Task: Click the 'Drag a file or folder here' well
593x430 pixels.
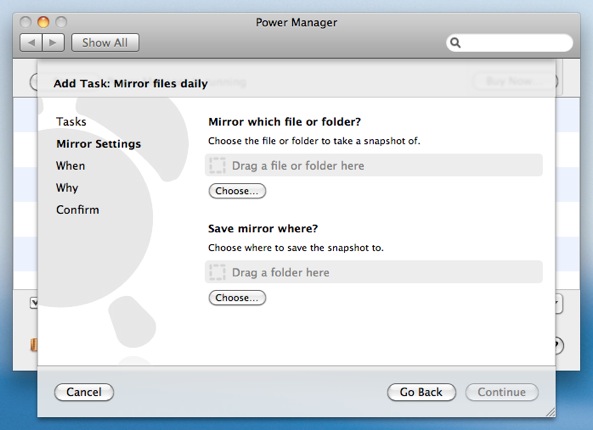Action: [374, 165]
